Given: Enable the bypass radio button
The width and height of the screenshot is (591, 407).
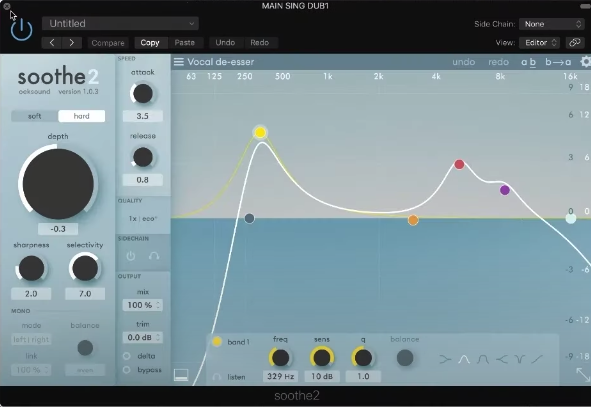Looking at the screenshot, I should pyautogui.click(x=127, y=370).
